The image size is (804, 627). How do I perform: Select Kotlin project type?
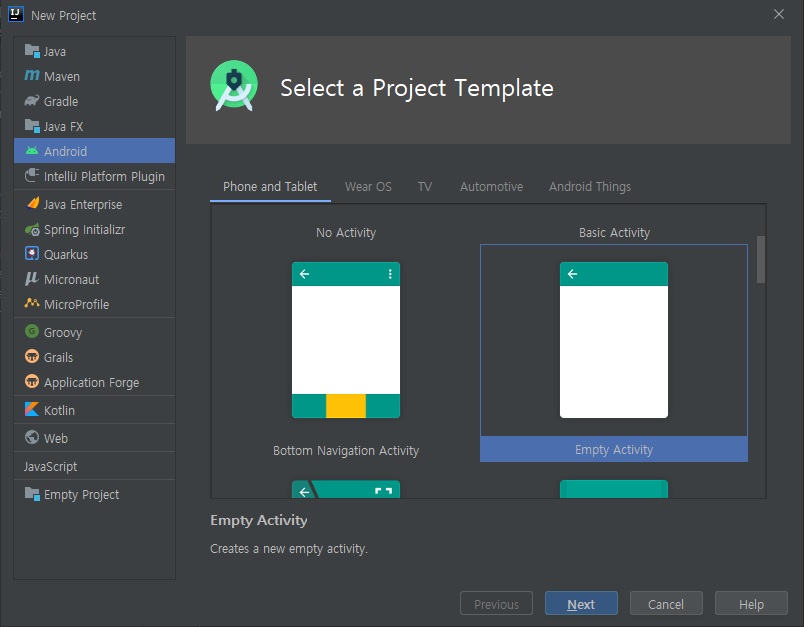[94, 410]
